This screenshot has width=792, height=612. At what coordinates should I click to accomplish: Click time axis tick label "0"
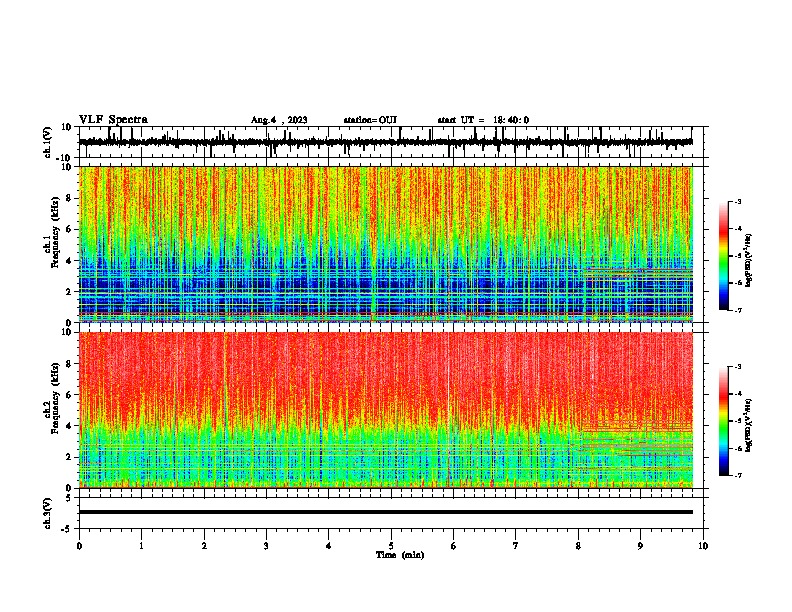click(79, 546)
